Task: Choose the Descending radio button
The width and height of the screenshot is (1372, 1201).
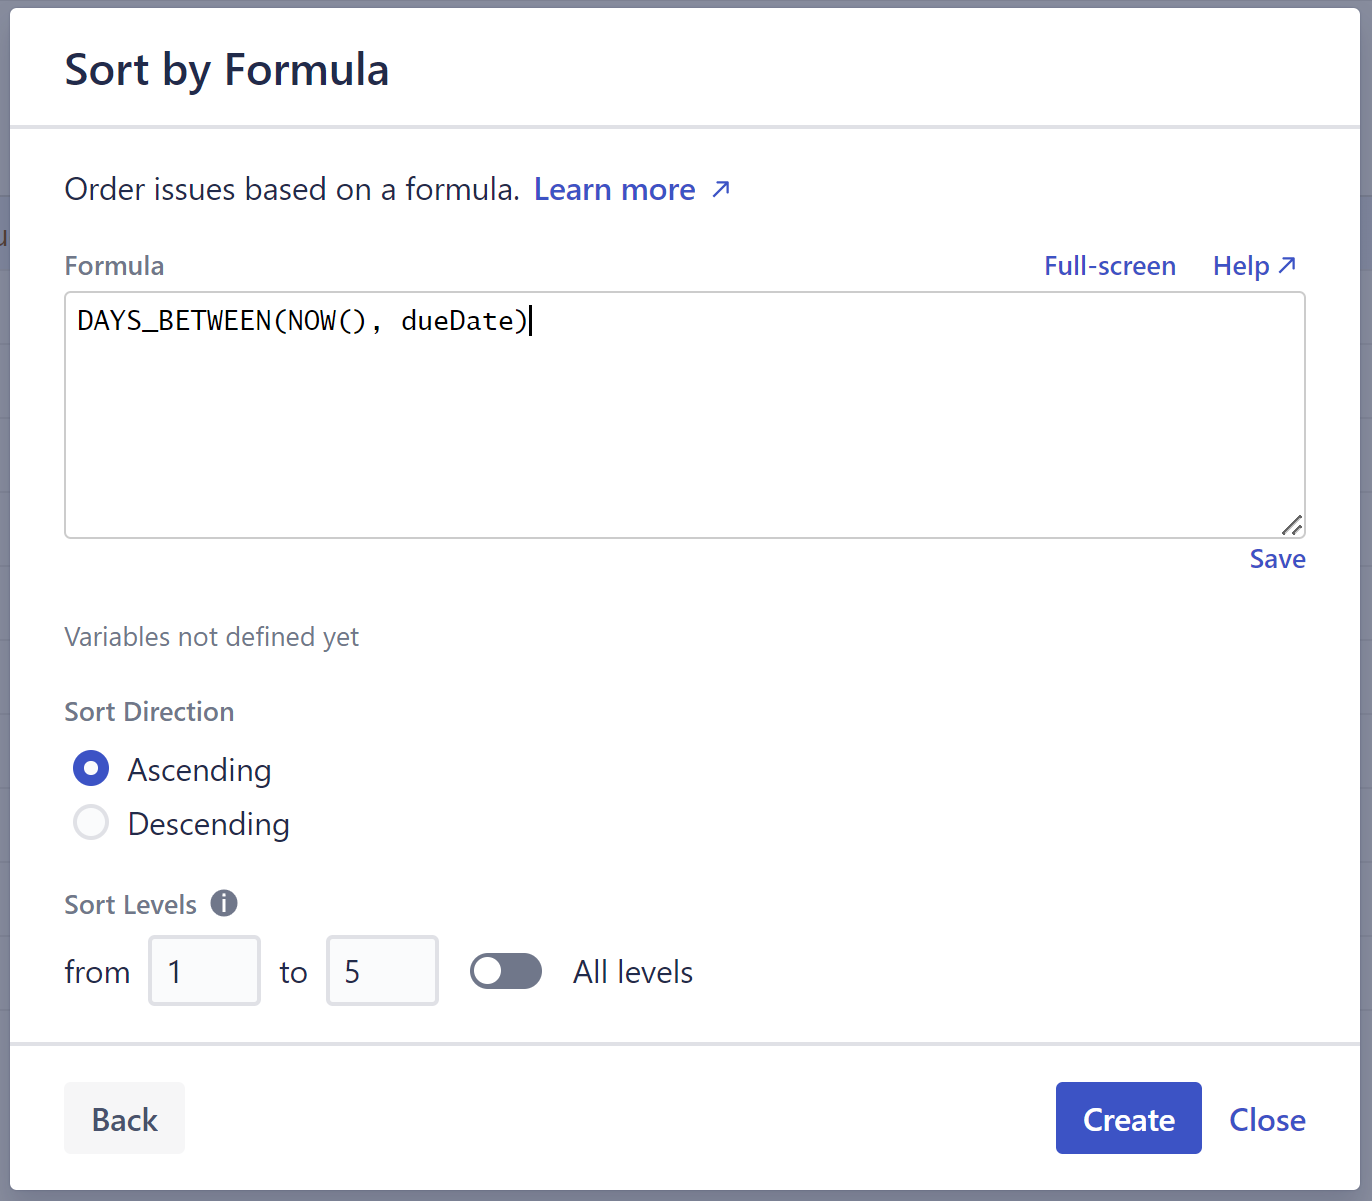Action: [x=91, y=823]
